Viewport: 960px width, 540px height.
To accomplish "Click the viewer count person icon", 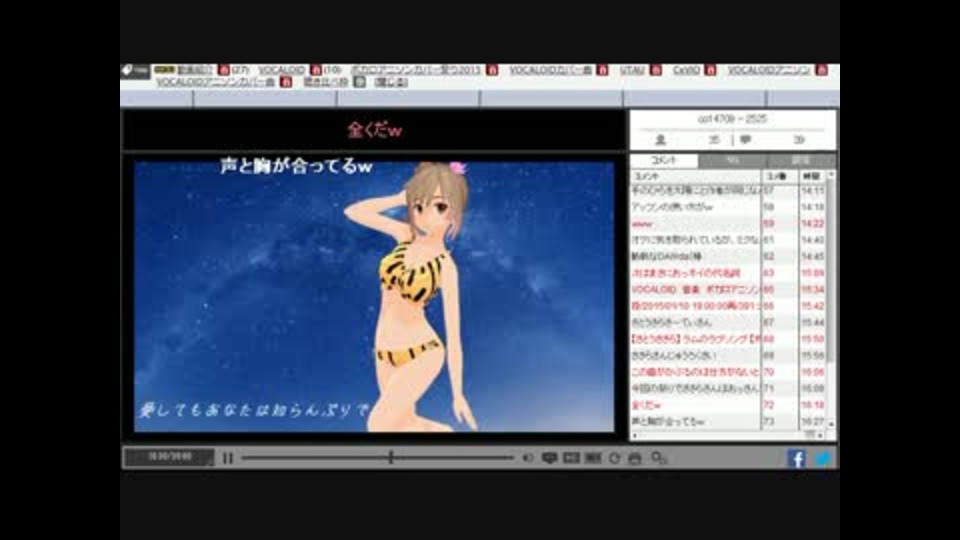I will pos(660,140).
